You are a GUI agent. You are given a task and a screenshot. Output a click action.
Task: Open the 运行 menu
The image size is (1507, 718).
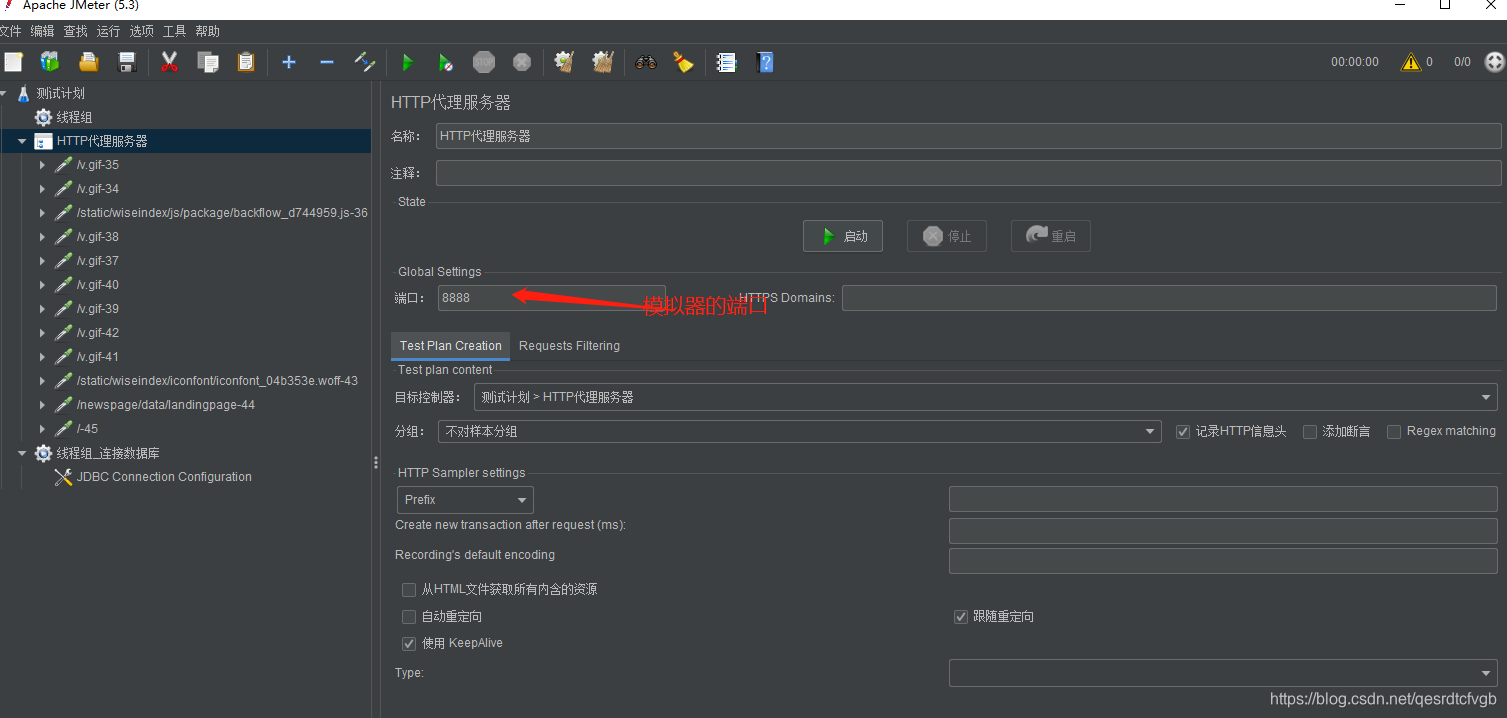pyautogui.click(x=108, y=32)
